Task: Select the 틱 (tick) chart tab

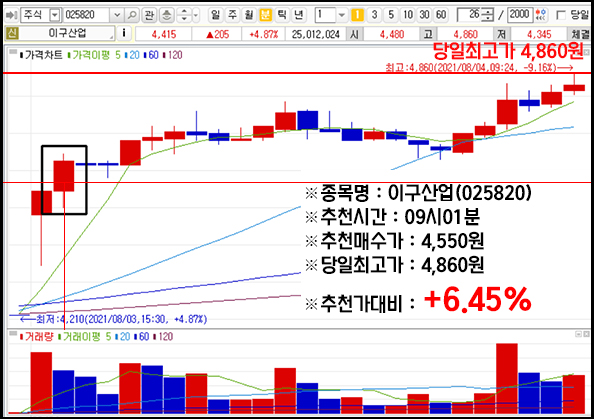Action: [x=282, y=15]
